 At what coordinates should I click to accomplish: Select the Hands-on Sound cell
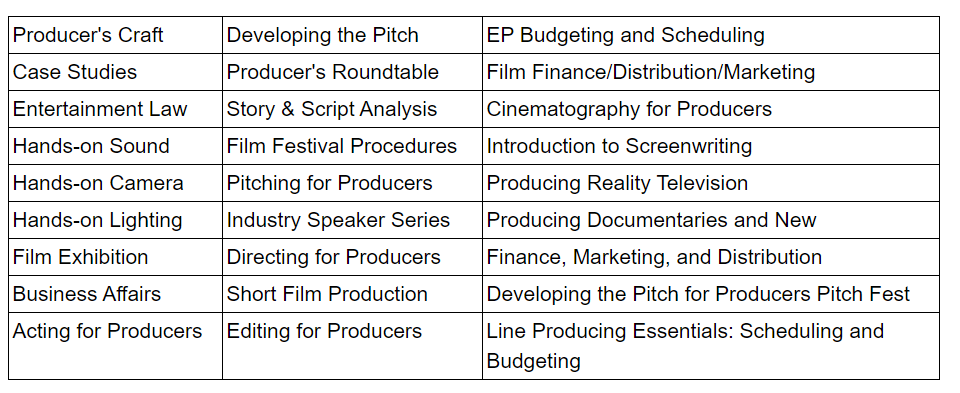[115, 146]
